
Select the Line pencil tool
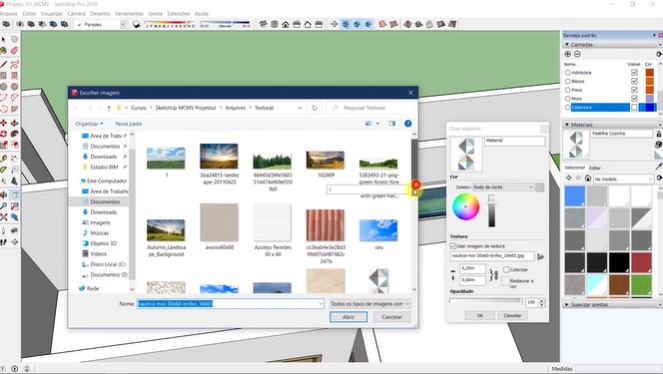4,65
